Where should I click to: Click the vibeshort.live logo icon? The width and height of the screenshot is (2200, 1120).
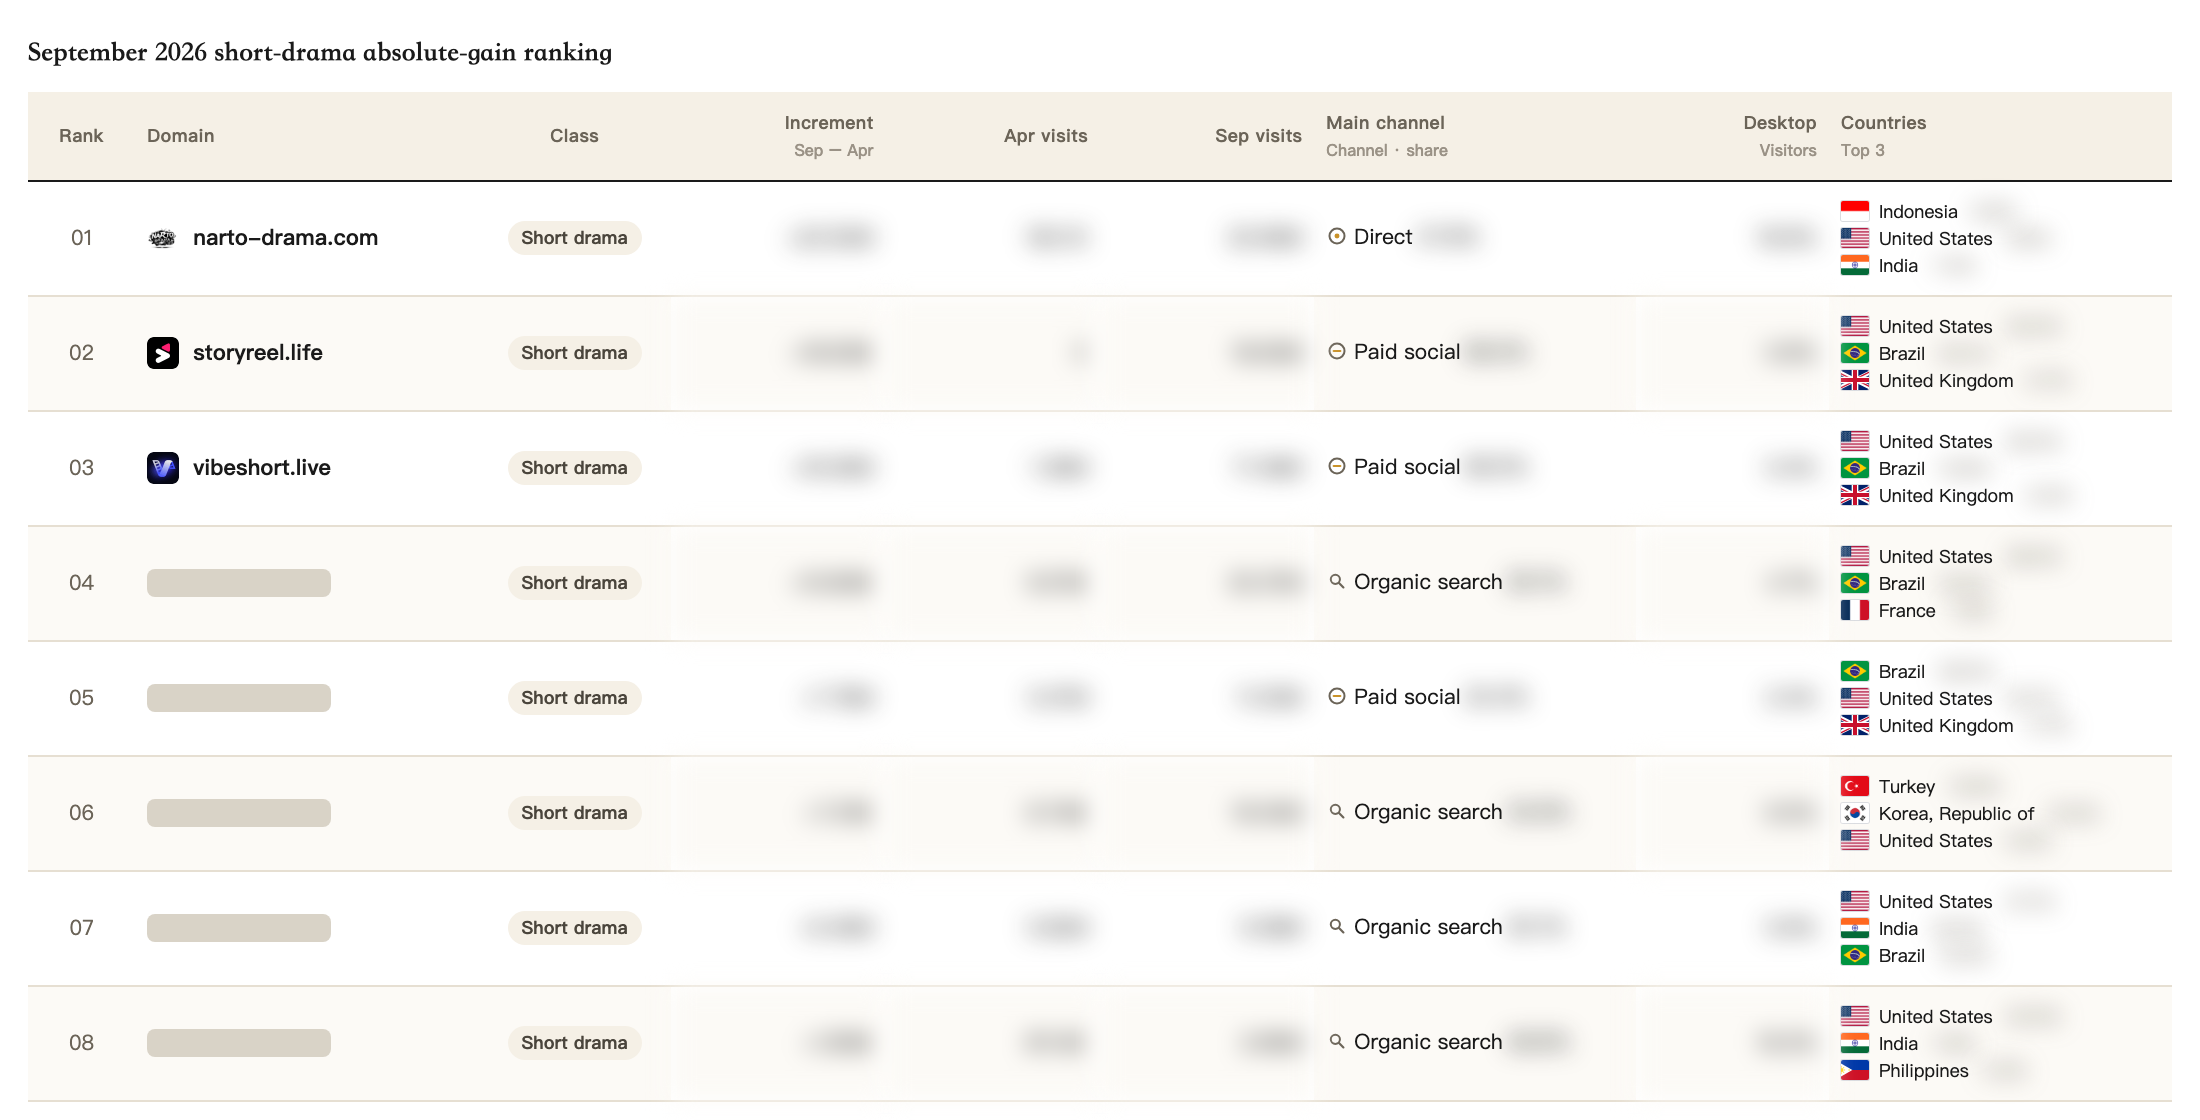coord(163,468)
